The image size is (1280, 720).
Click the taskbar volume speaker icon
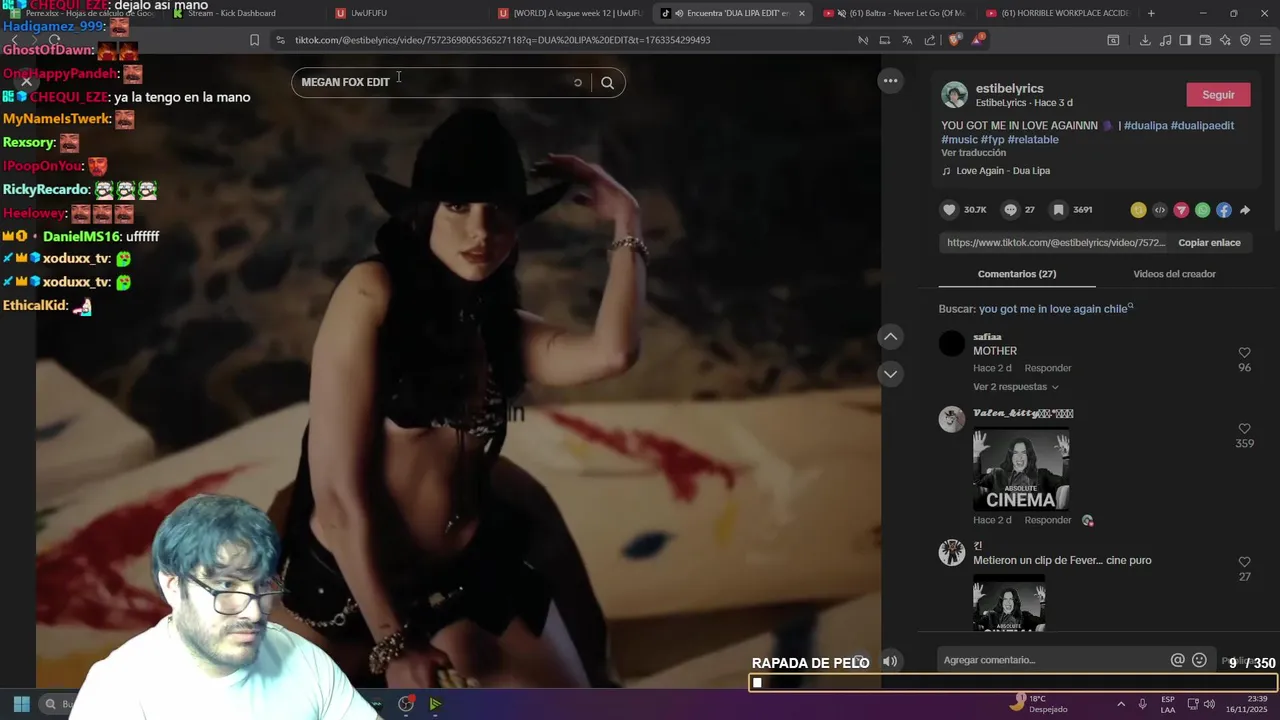click(1211, 704)
